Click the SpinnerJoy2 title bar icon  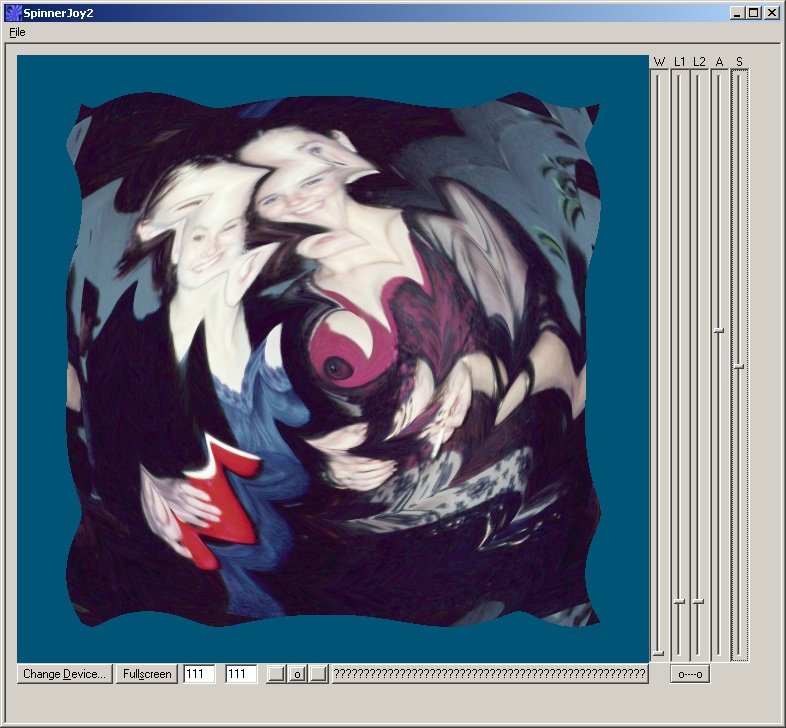pos(13,13)
